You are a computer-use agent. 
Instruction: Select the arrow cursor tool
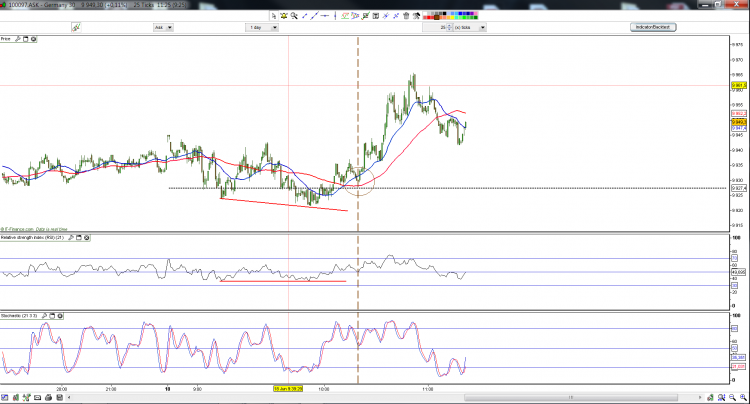point(274,16)
